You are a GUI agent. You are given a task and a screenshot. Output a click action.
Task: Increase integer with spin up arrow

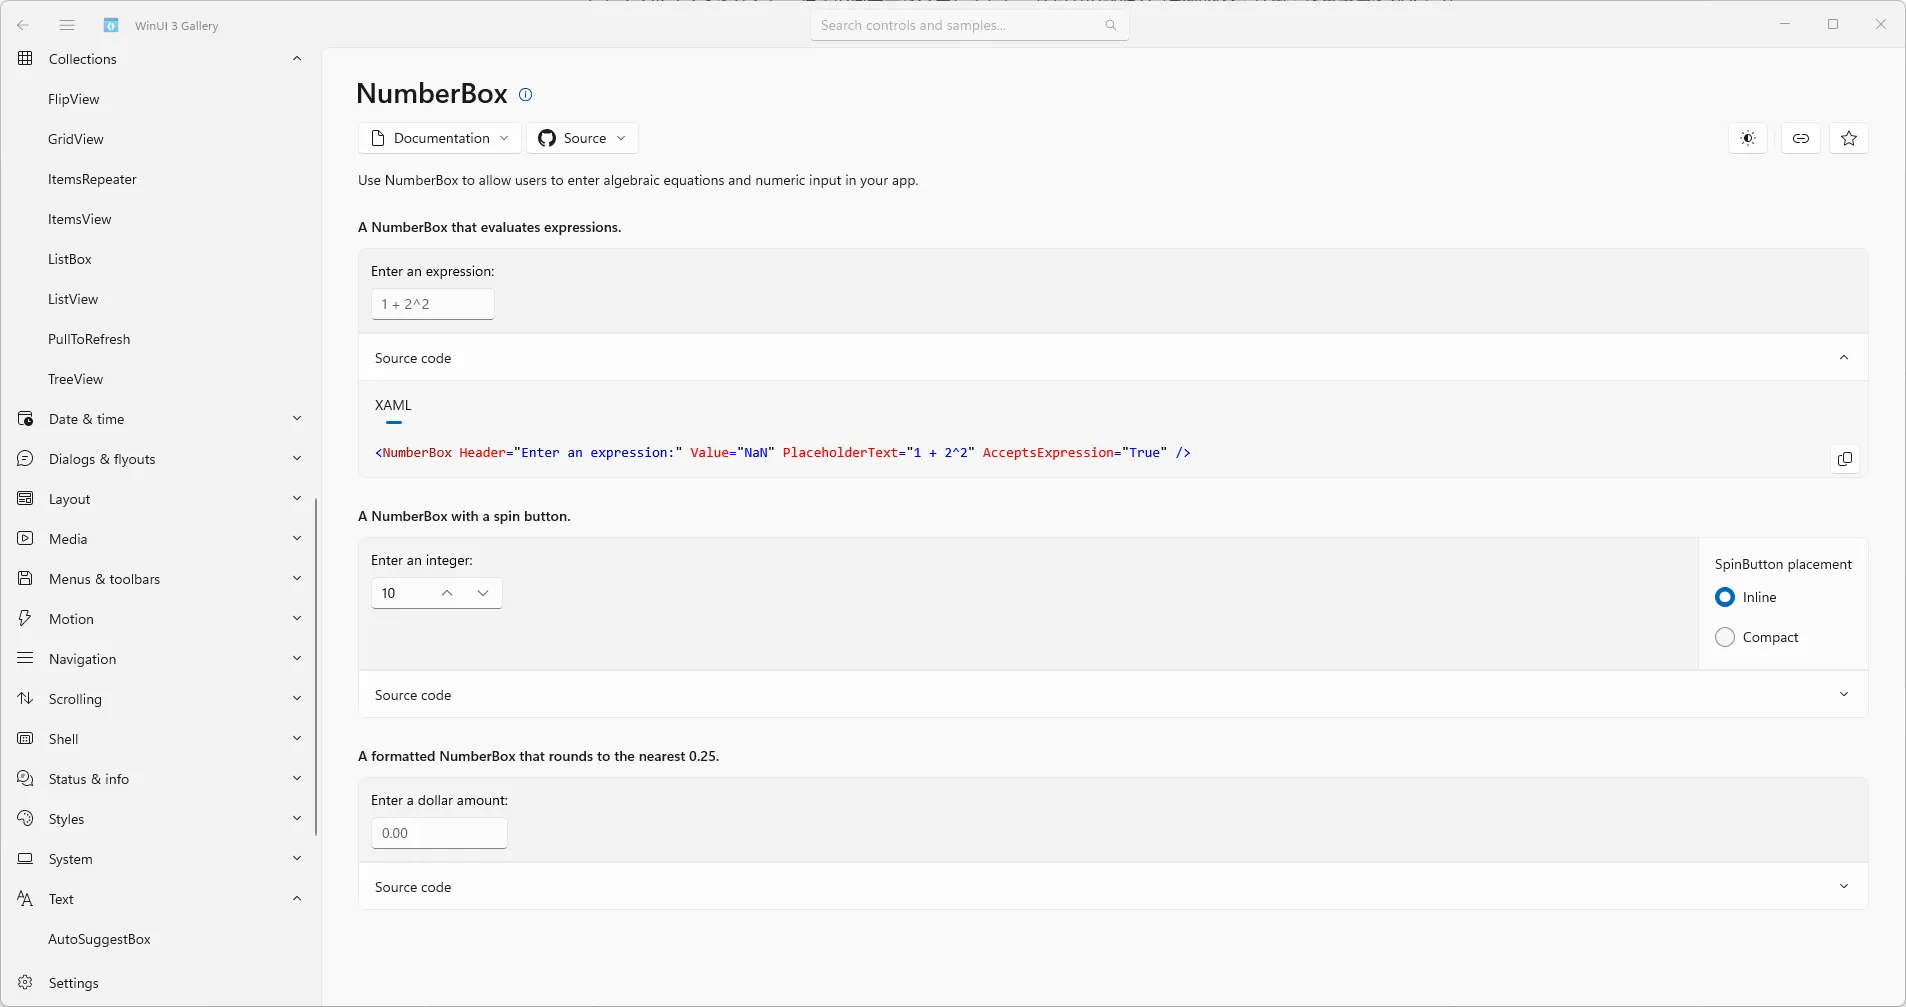pyautogui.click(x=447, y=593)
